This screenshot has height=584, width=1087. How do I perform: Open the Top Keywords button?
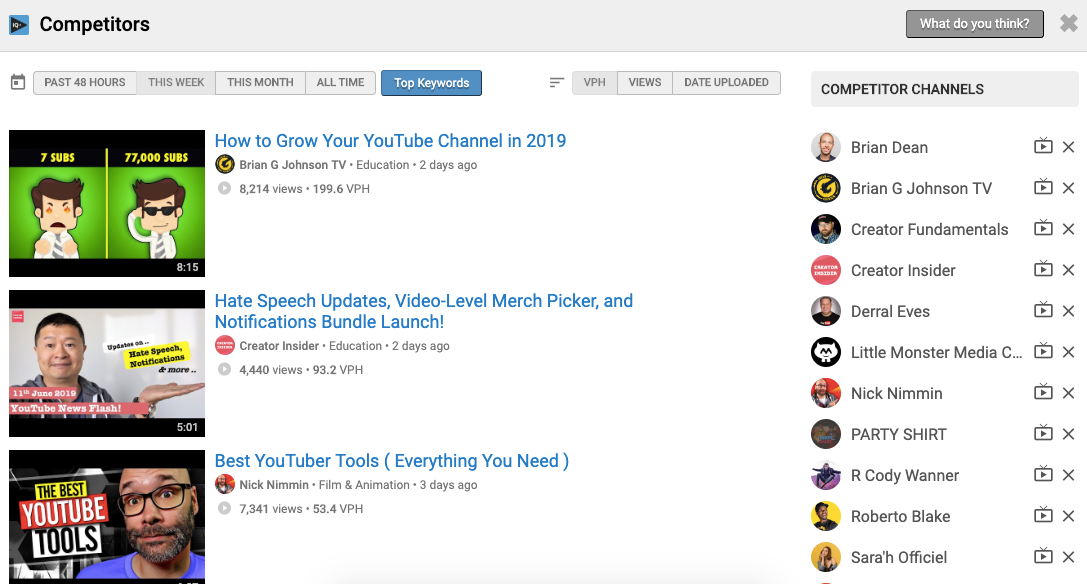coord(431,83)
